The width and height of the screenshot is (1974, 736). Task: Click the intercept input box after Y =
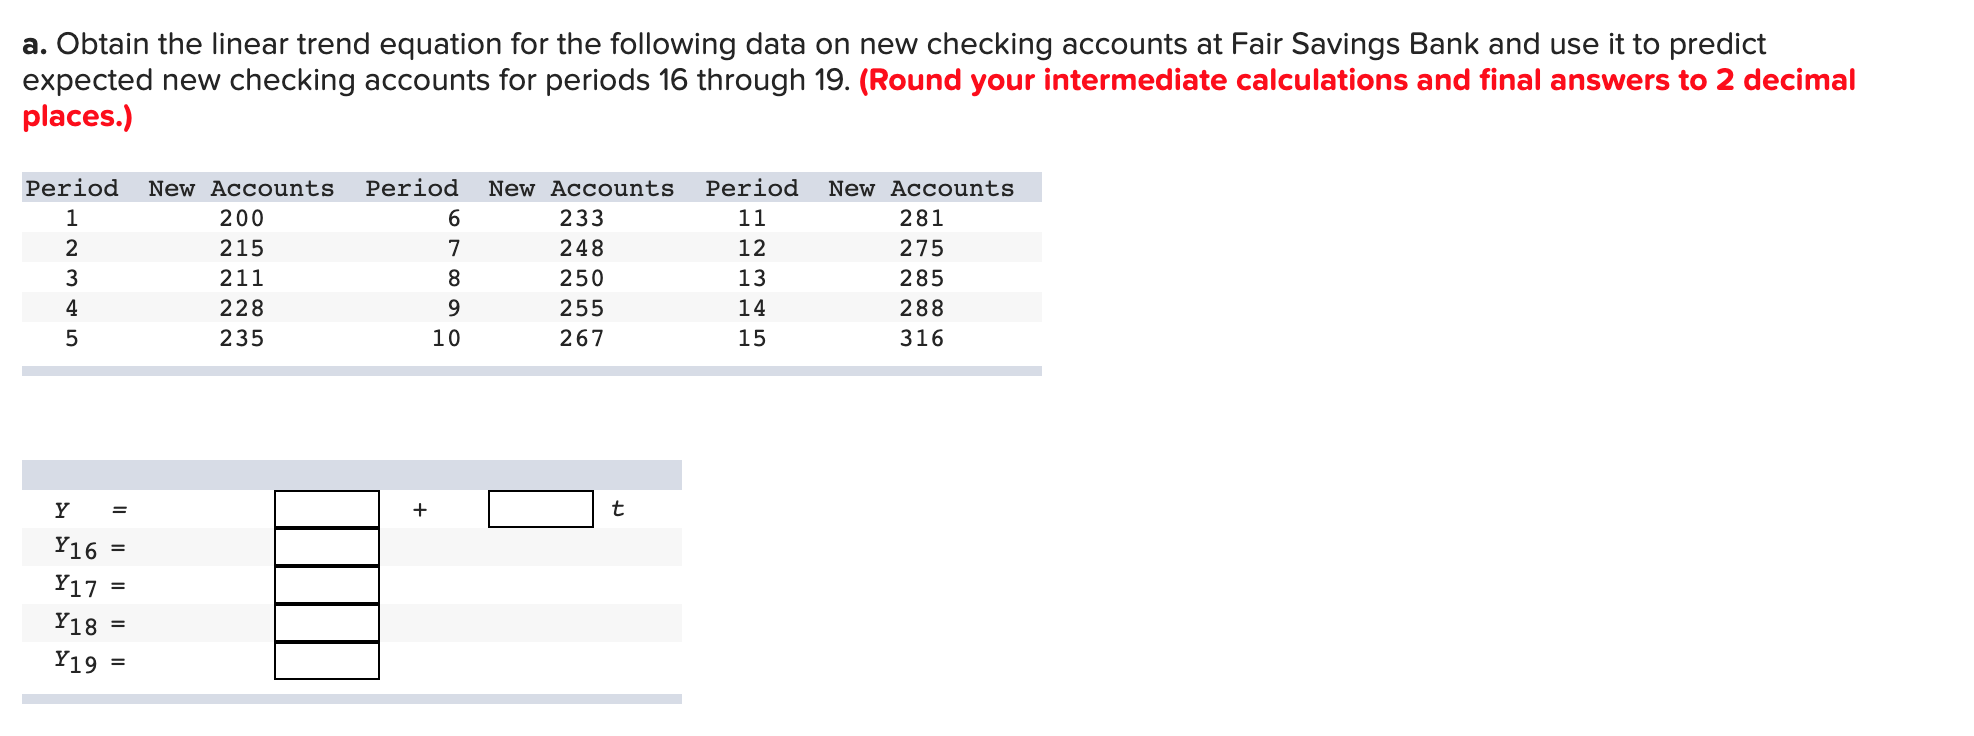[x=327, y=509]
